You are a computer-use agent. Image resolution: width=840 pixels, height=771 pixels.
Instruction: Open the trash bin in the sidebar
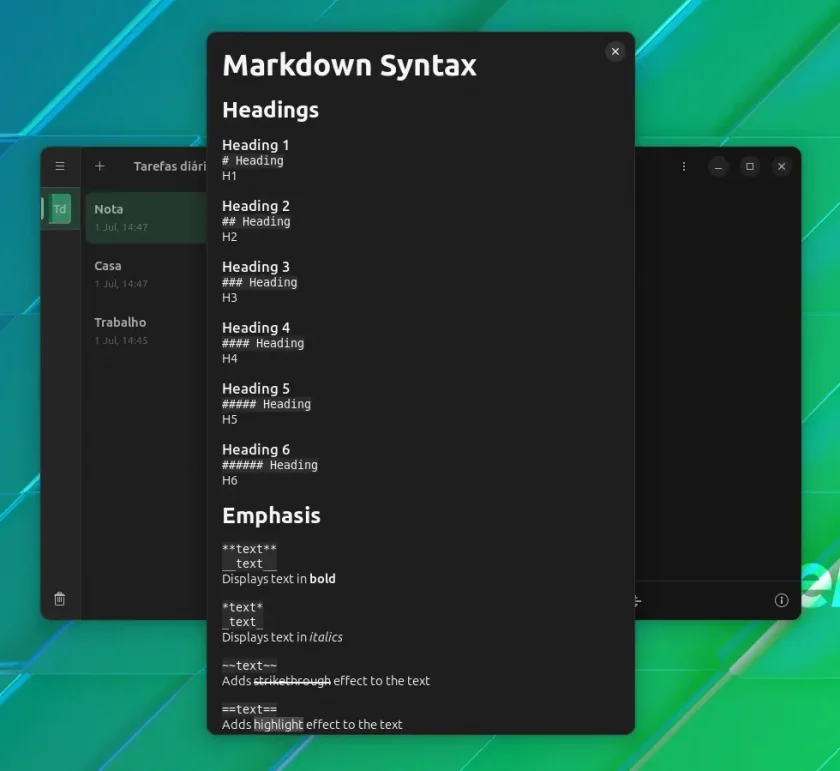click(x=59, y=598)
